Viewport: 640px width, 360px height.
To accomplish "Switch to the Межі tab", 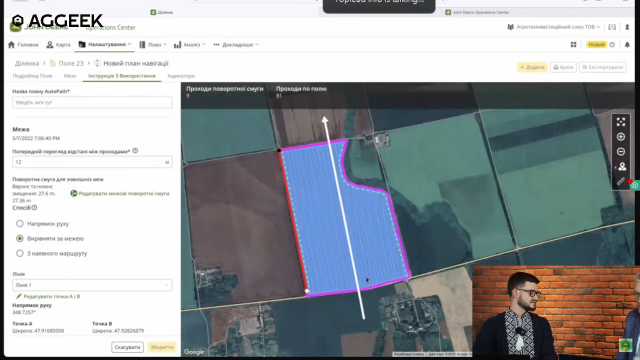I will pyautogui.click(x=70, y=76).
